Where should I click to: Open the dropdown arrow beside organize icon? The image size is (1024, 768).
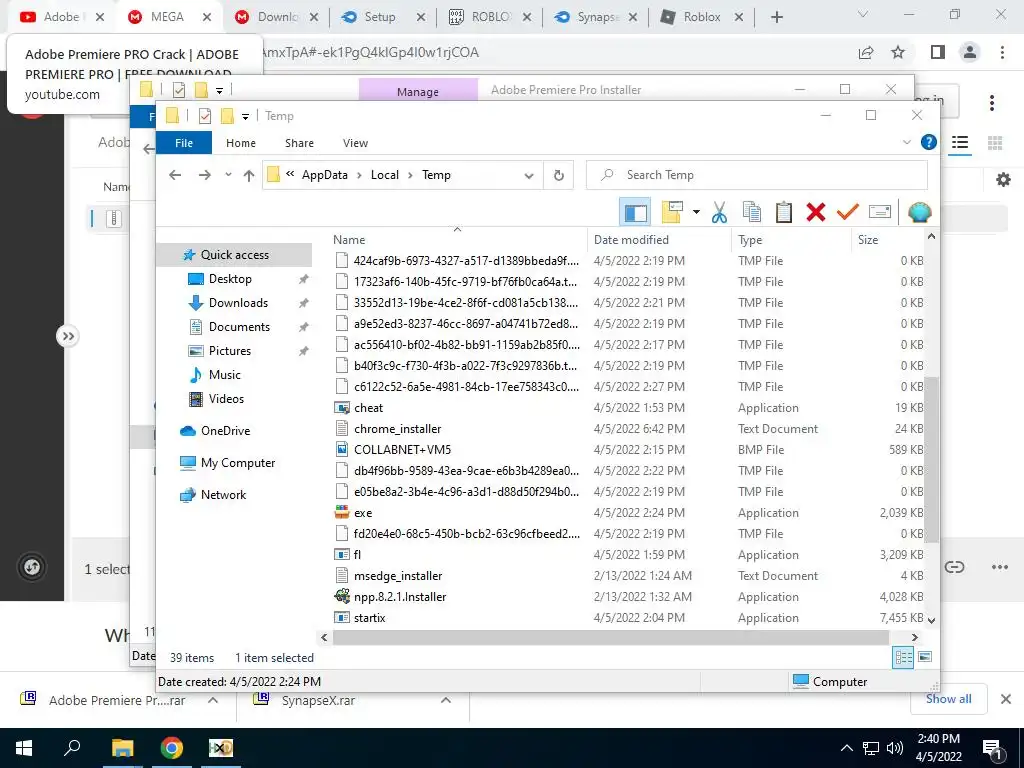696,212
